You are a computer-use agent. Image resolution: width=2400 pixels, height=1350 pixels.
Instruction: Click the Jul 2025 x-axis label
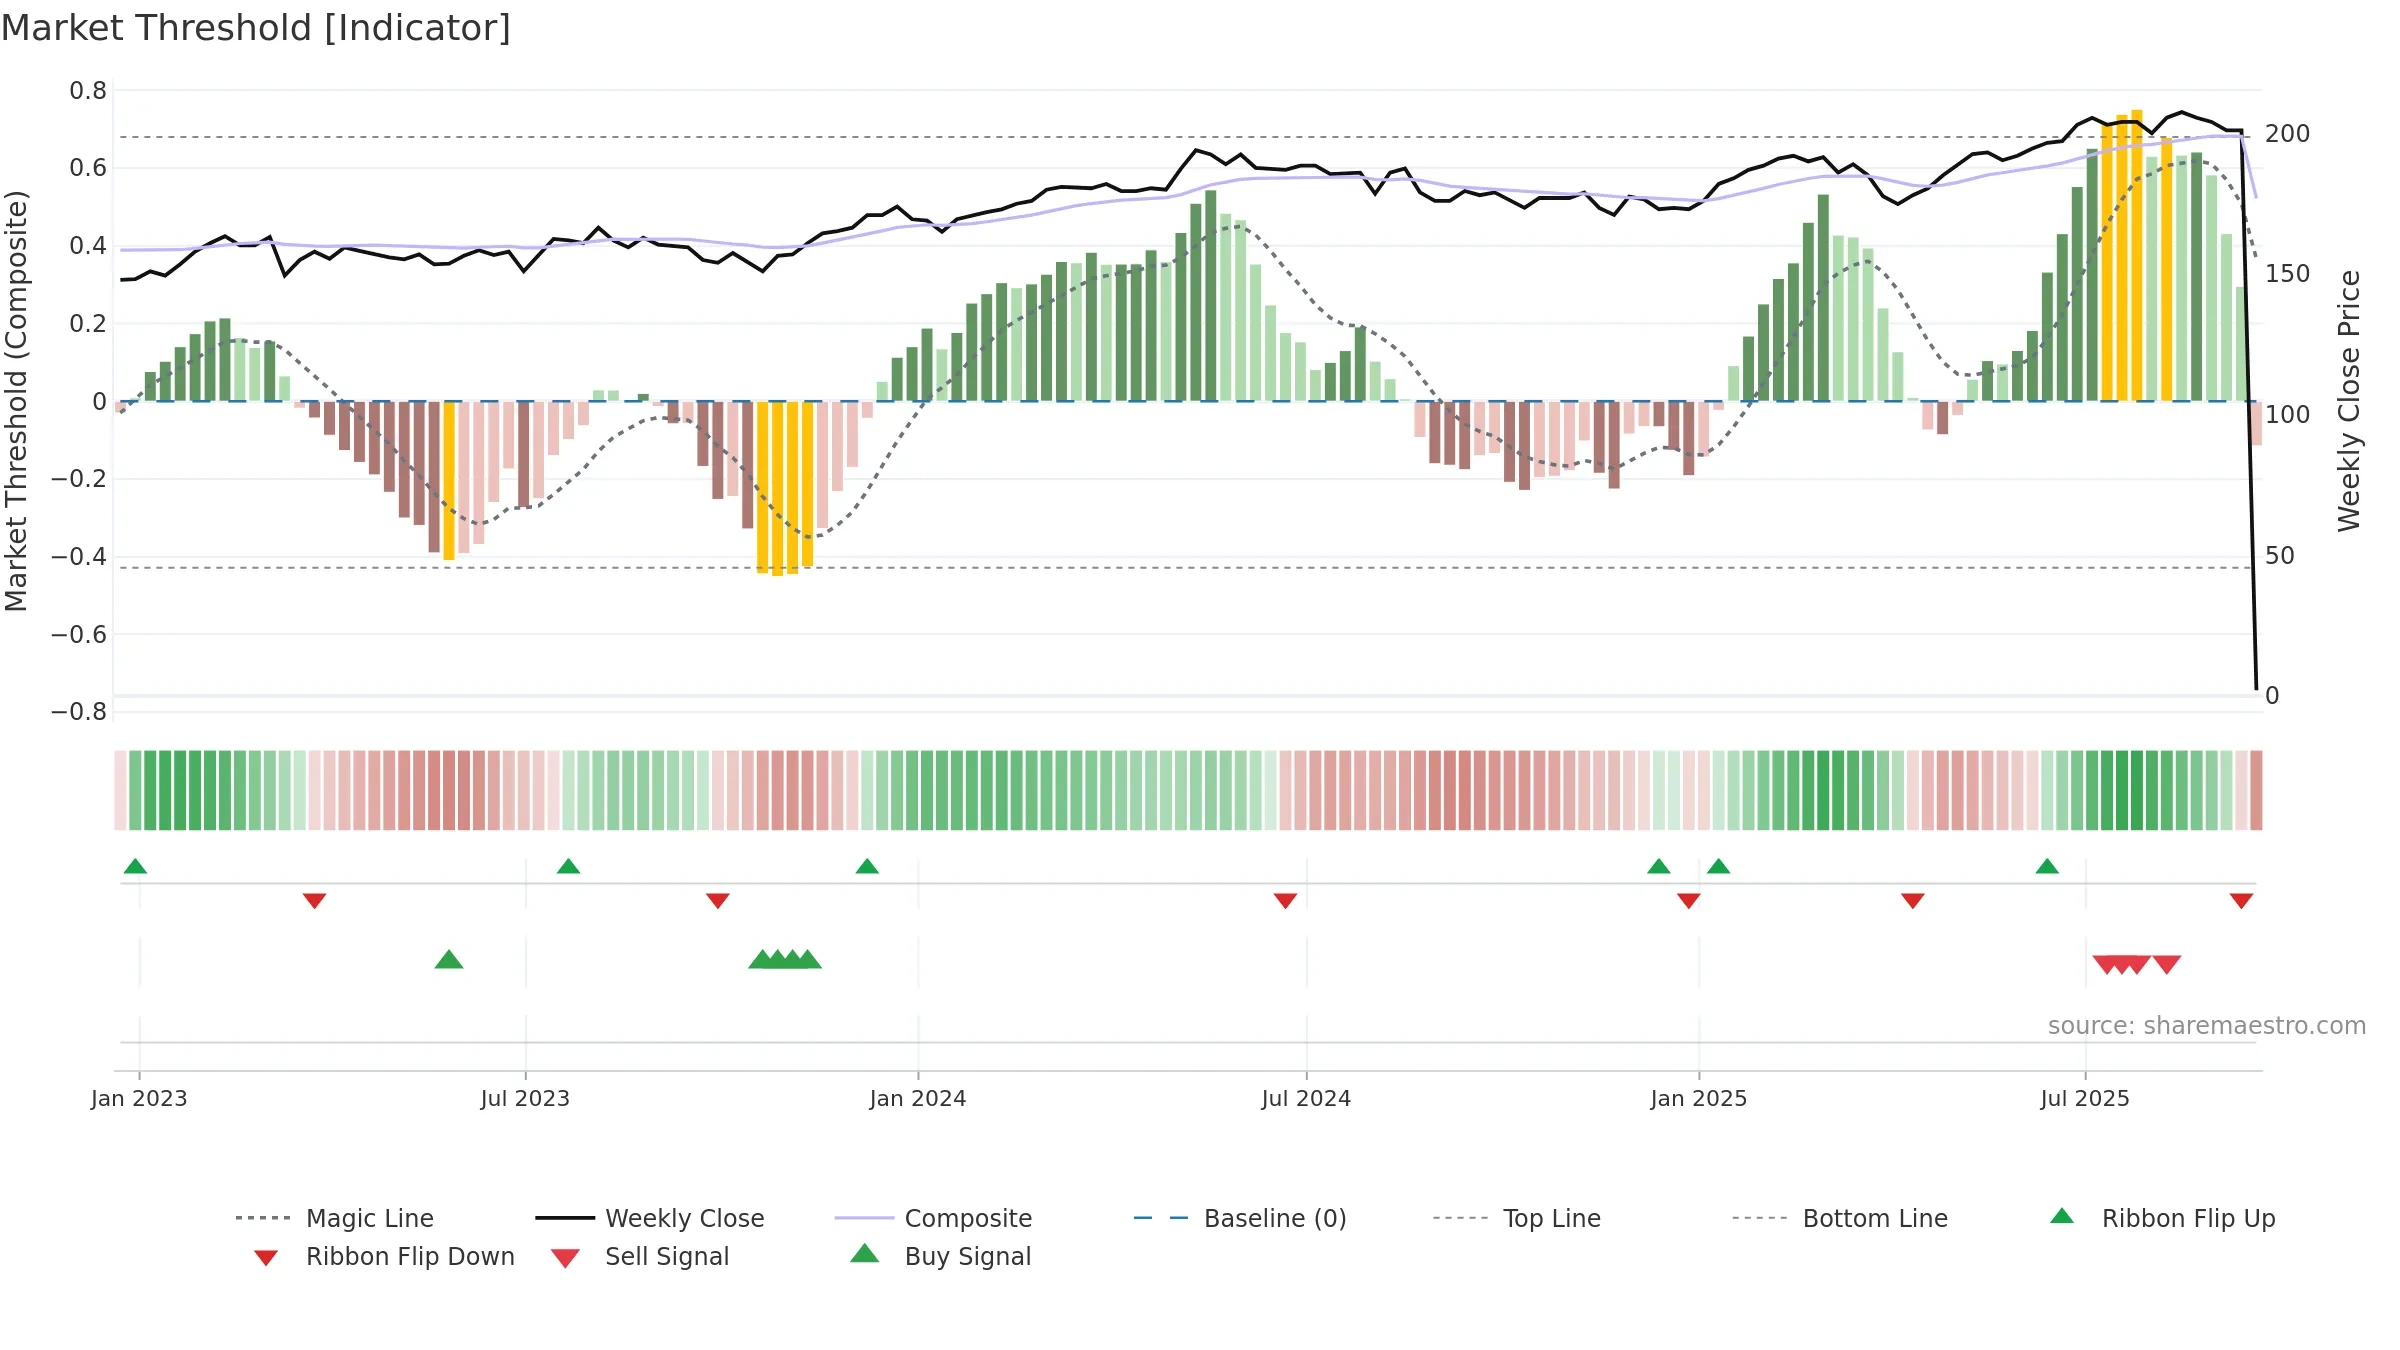[2085, 1098]
